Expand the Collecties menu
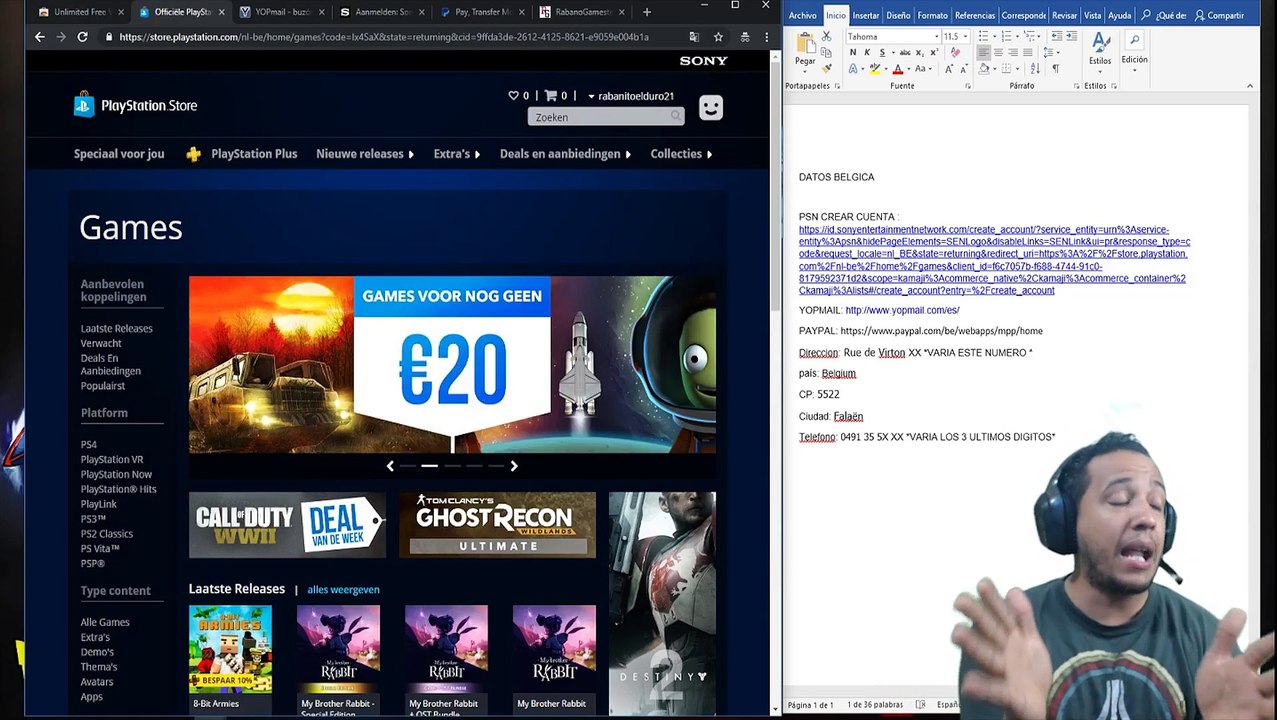The image size is (1277, 720). (x=681, y=154)
